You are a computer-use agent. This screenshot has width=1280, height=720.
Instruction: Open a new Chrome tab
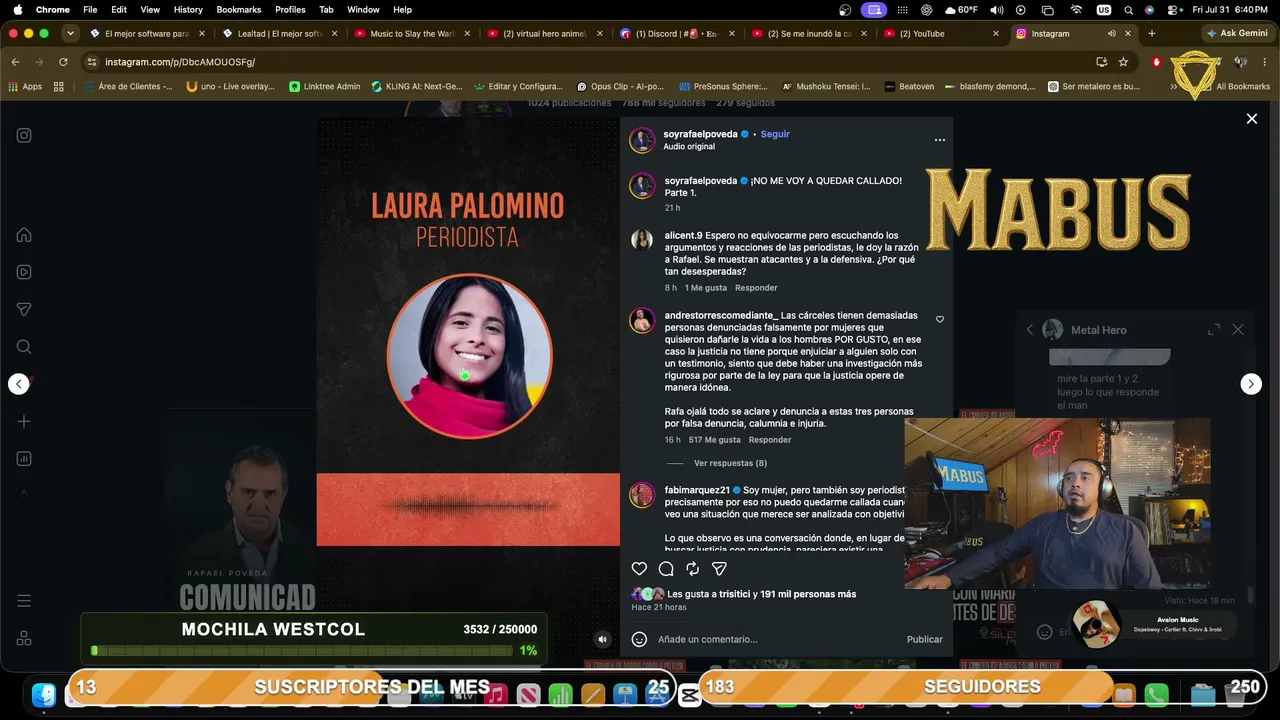(x=1151, y=33)
